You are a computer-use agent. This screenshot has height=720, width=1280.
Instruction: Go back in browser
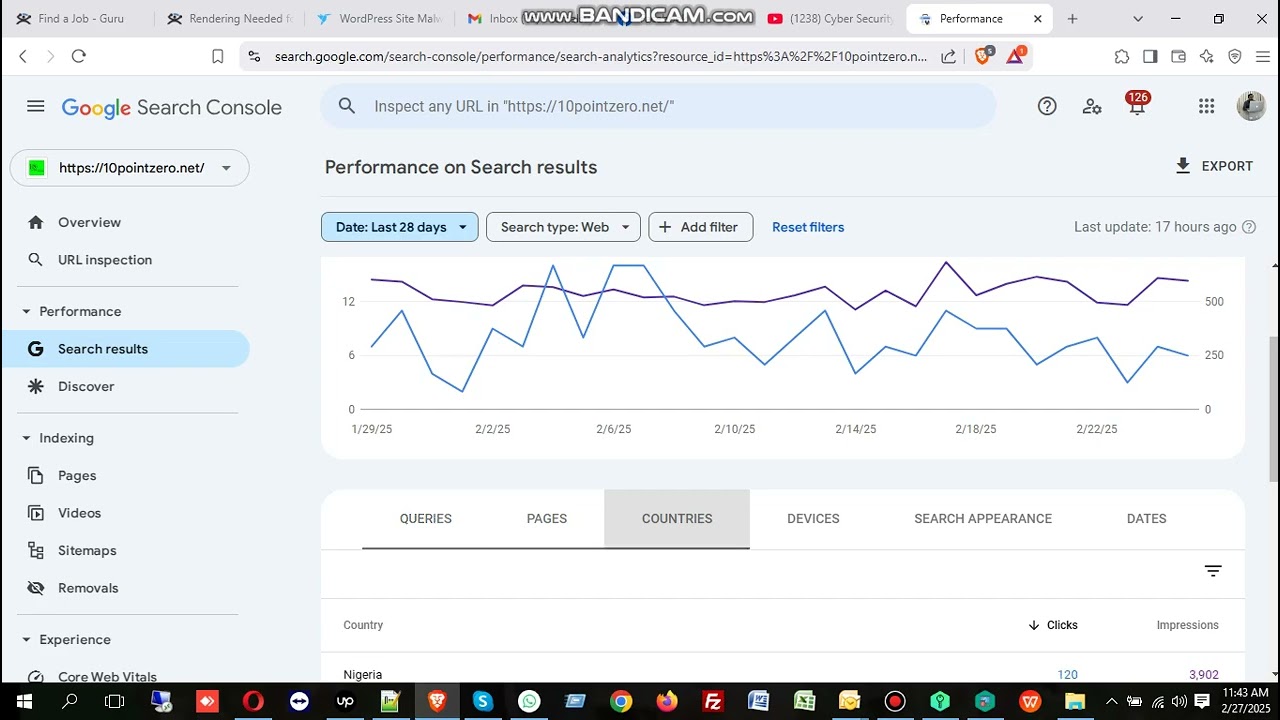coord(23,56)
